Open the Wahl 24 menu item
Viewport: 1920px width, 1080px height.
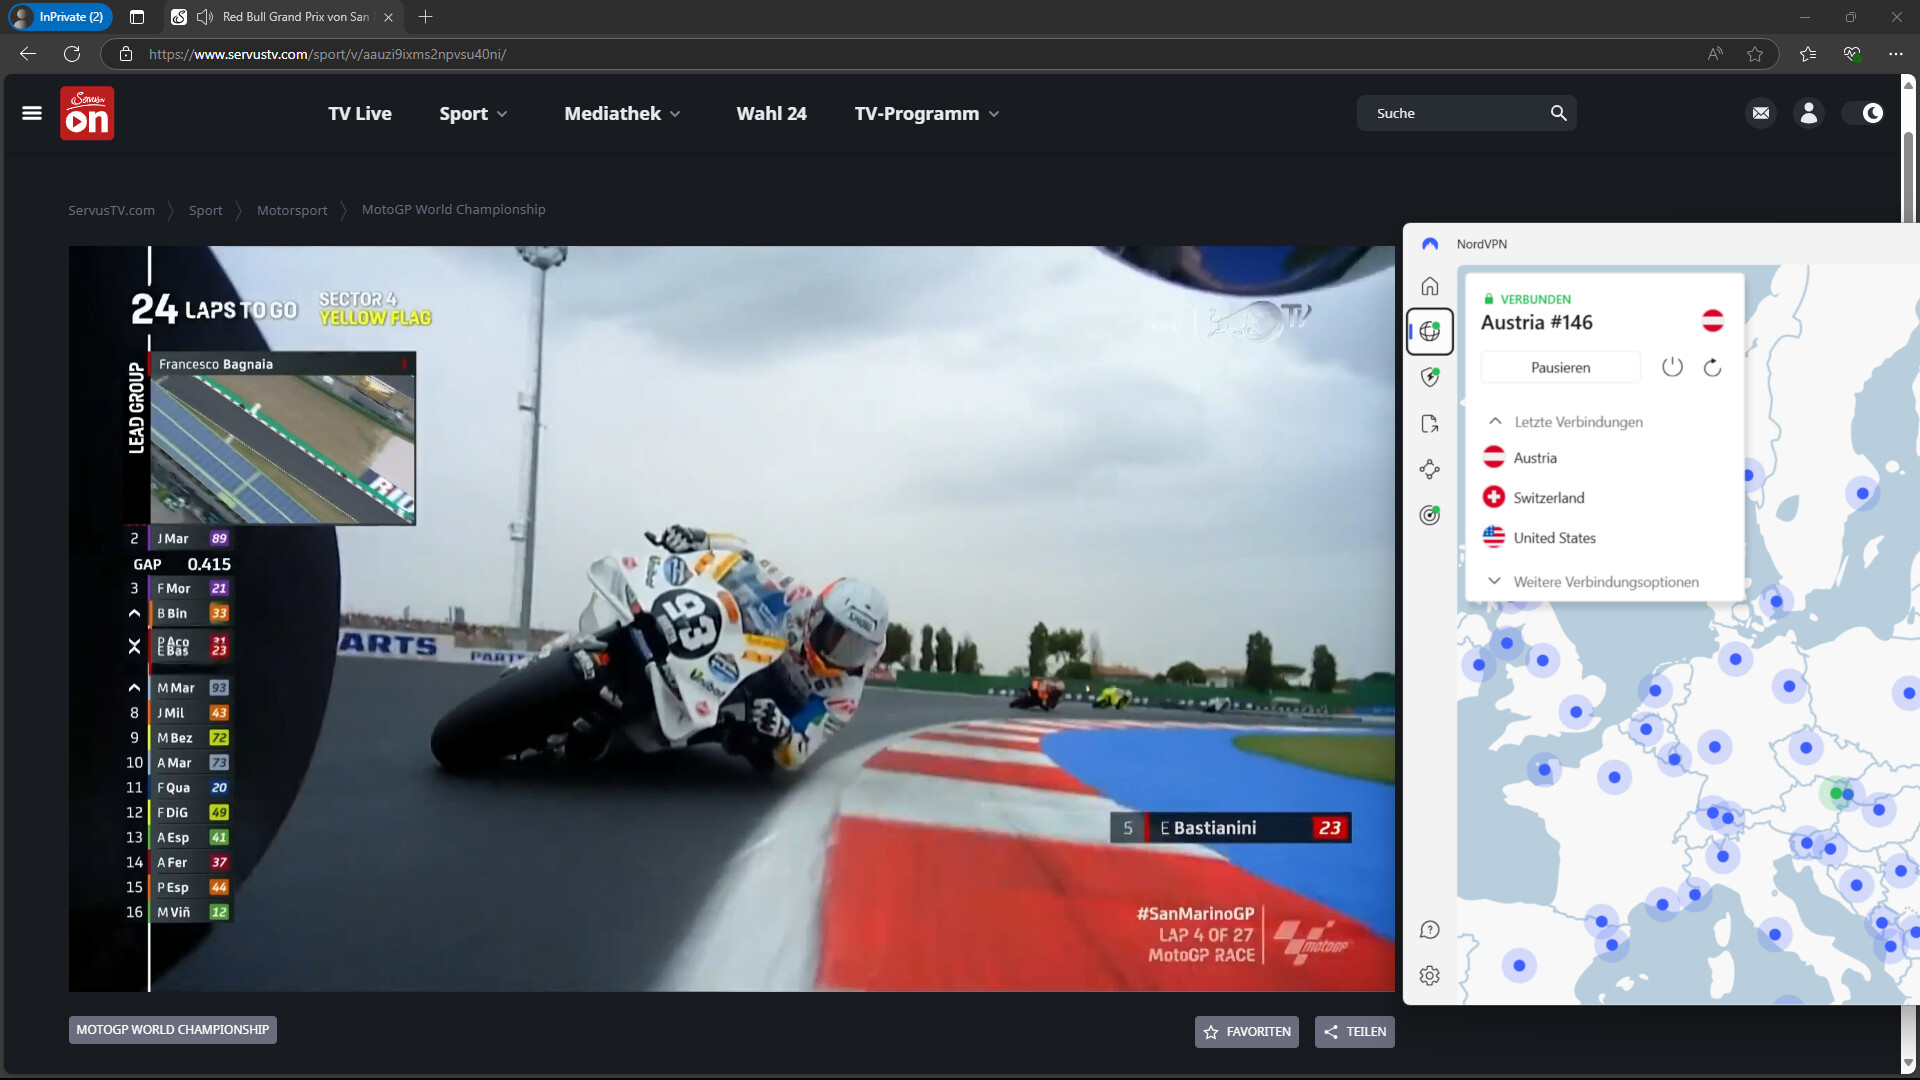(x=771, y=114)
